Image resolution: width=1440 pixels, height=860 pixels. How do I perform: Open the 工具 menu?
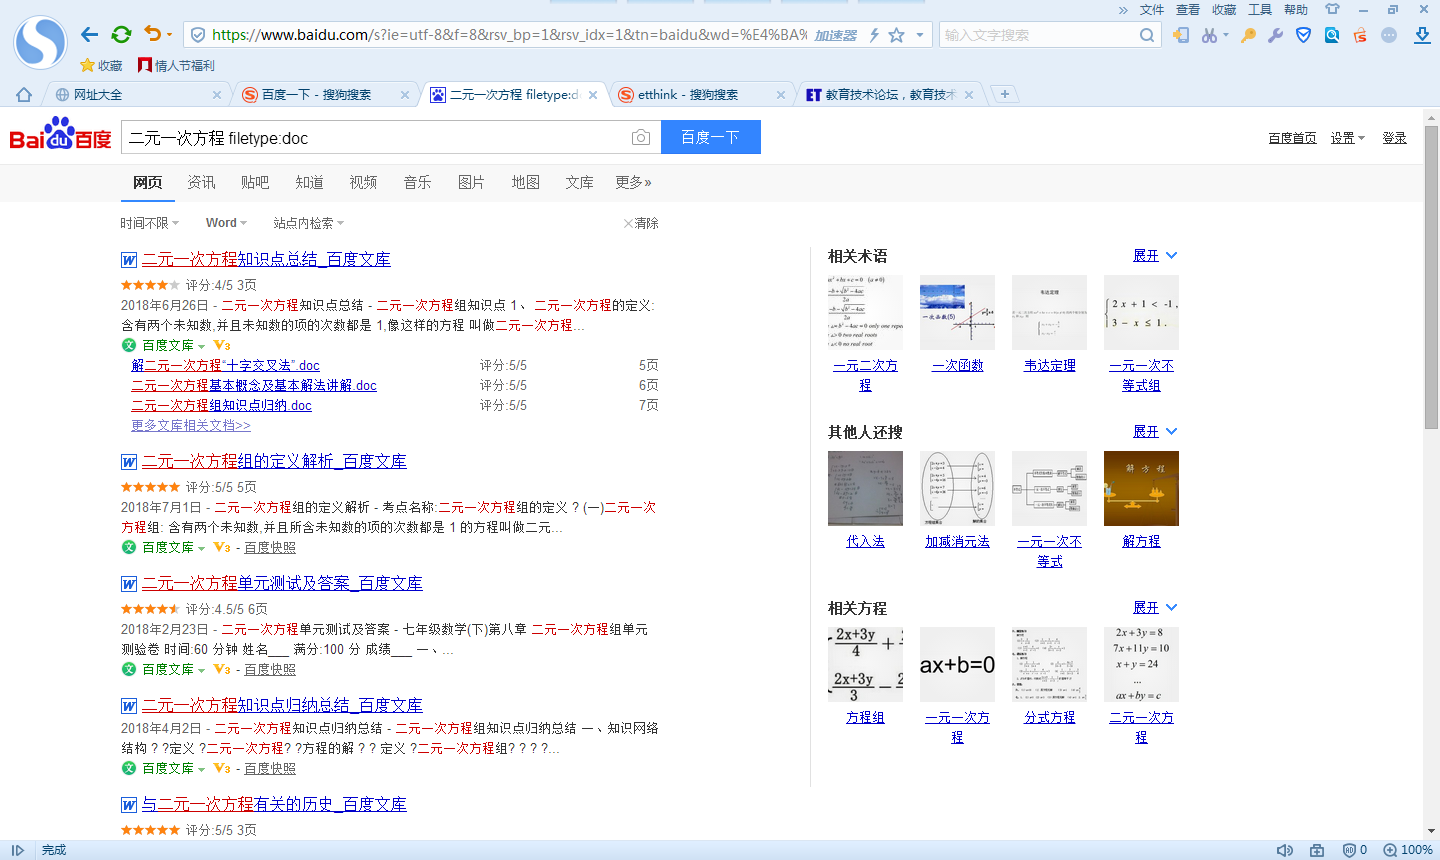1260,10
